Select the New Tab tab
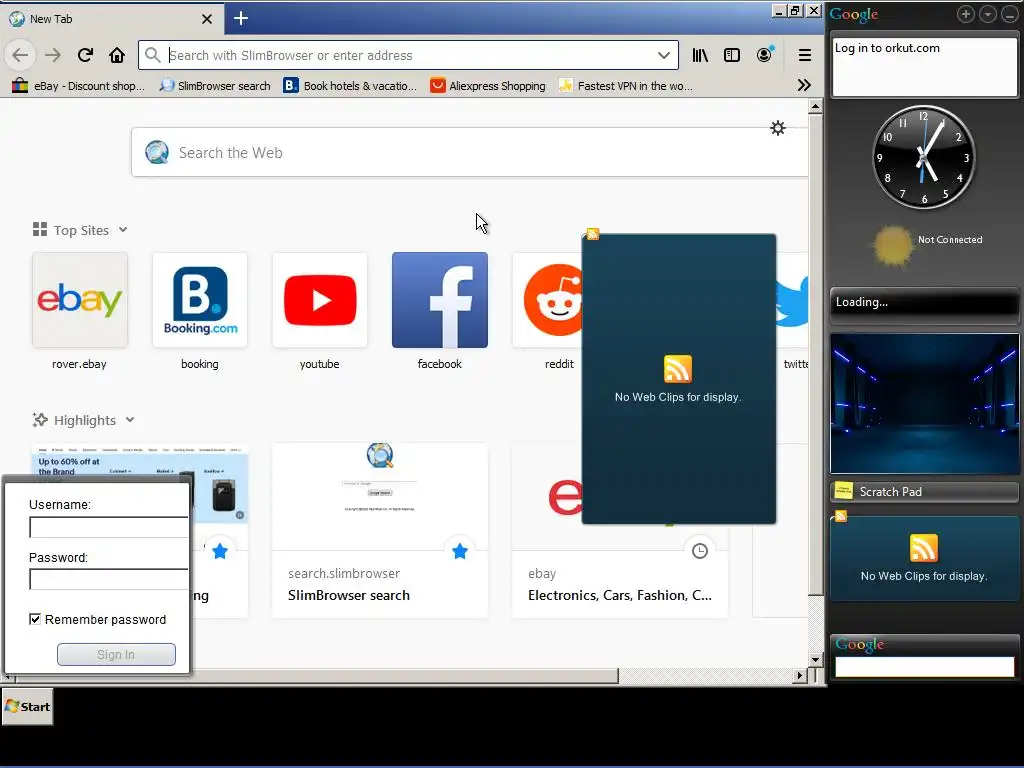Image resolution: width=1024 pixels, height=768 pixels. (111, 19)
